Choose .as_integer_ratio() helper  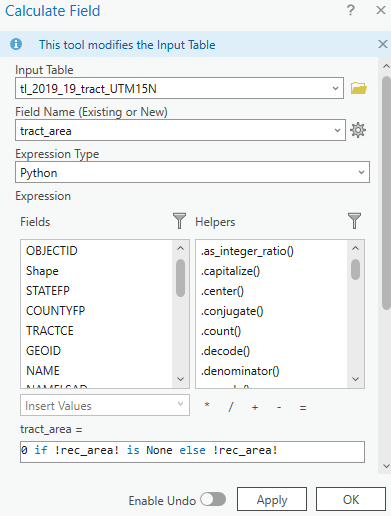[x=247, y=251]
